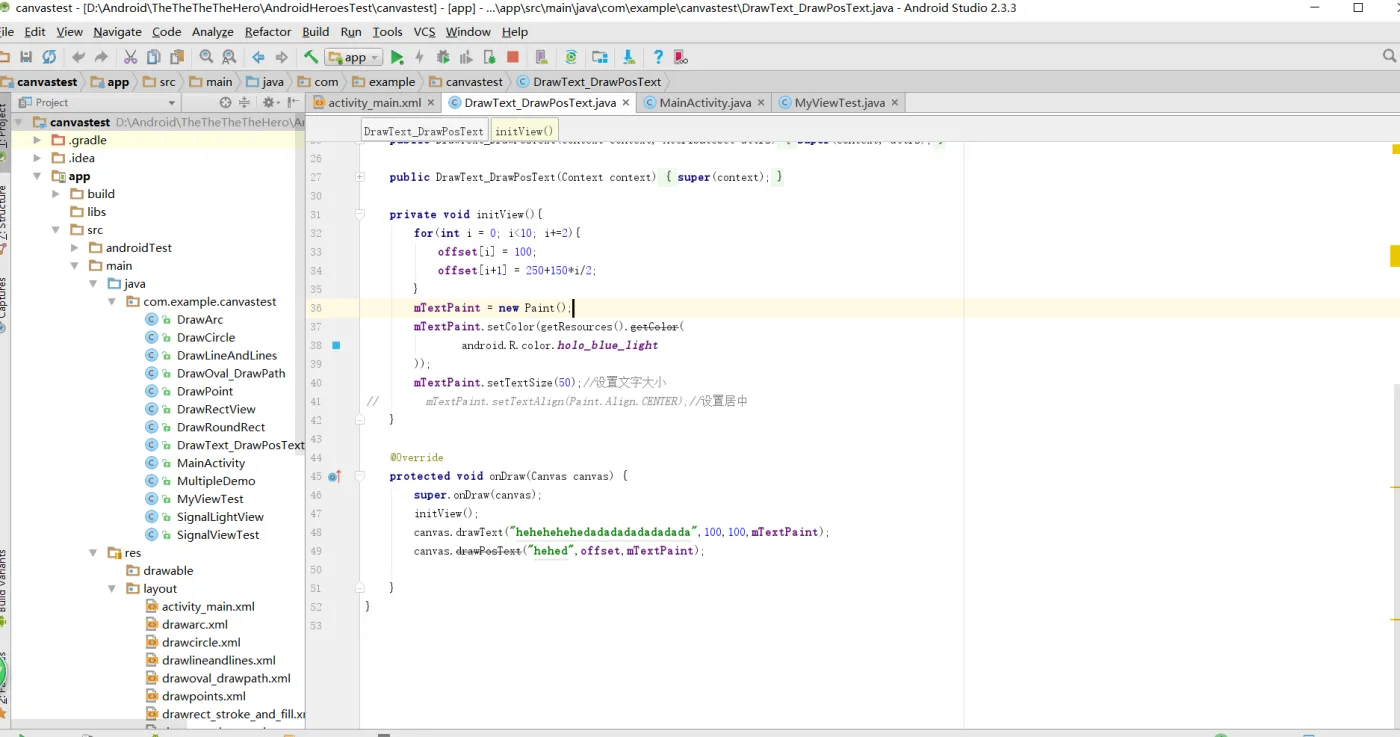Screen dimensions: 1400x737
Task: Open the Project view type dropdown
Action: [x=96, y=102]
